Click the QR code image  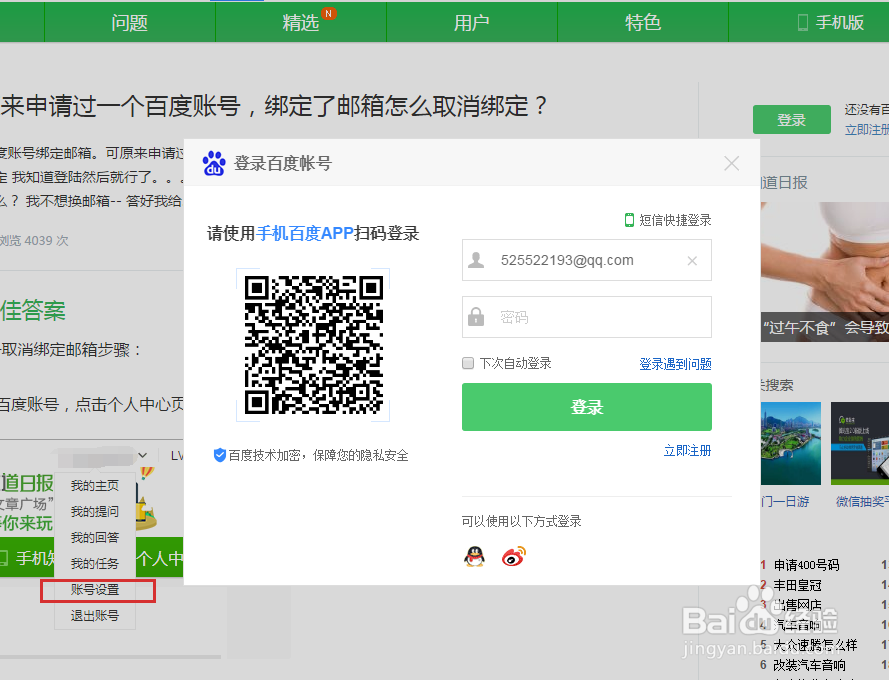click(x=314, y=345)
